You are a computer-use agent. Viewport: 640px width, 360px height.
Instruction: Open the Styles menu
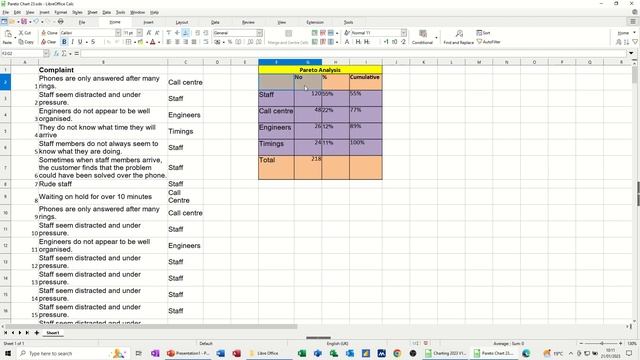77,13
